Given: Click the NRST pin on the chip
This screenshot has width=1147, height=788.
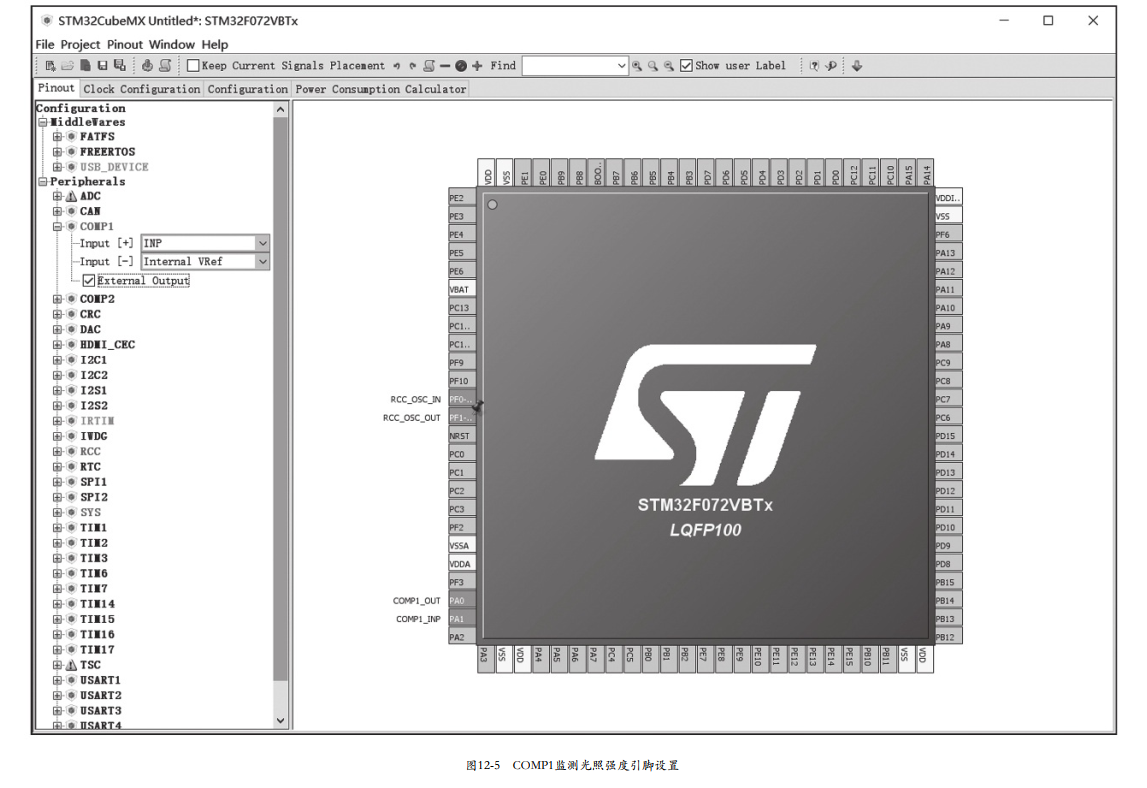Looking at the screenshot, I should click(462, 435).
